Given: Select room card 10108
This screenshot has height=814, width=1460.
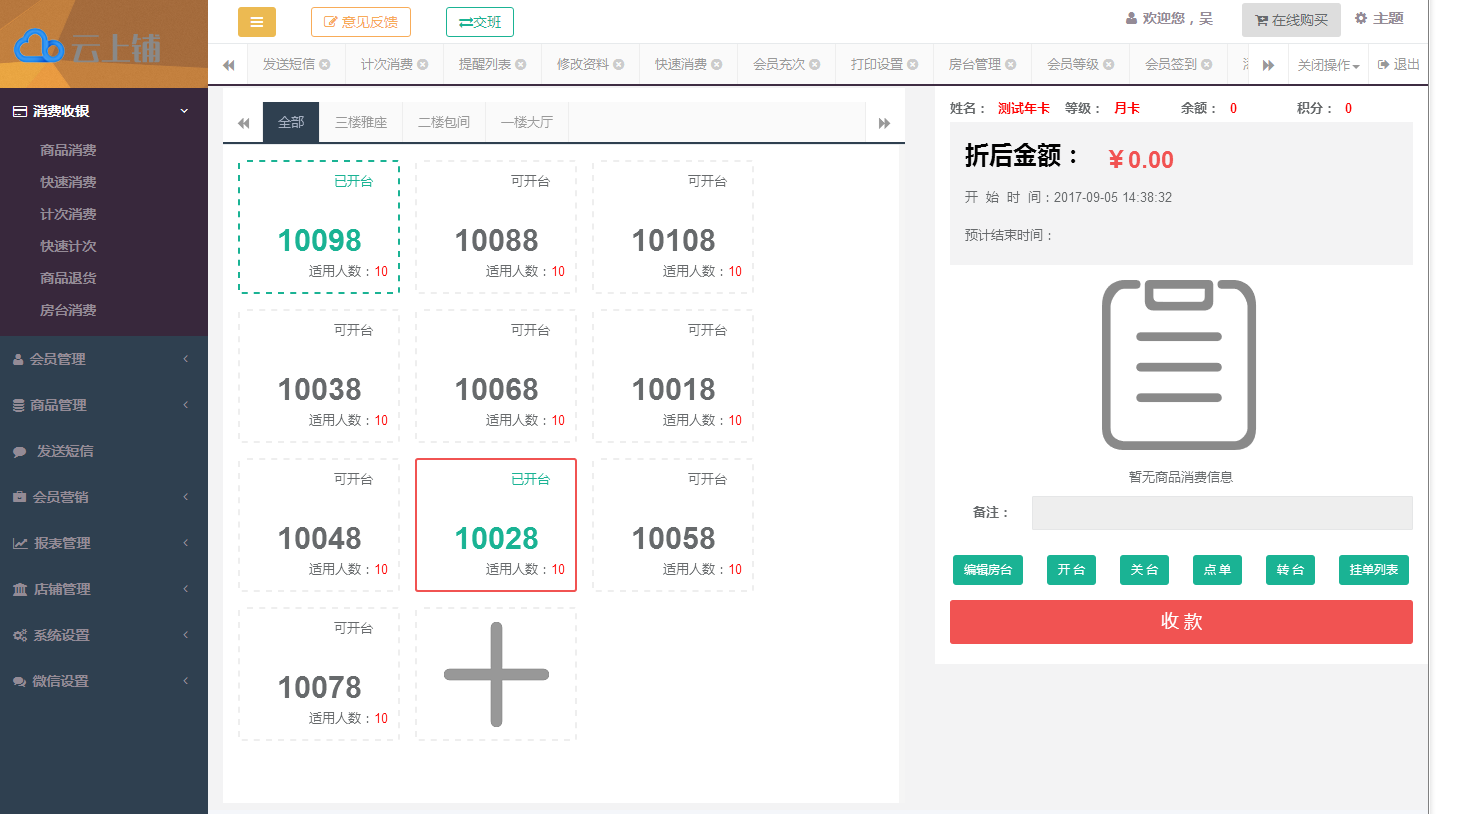Looking at the screenshot, I should (673, 227).
